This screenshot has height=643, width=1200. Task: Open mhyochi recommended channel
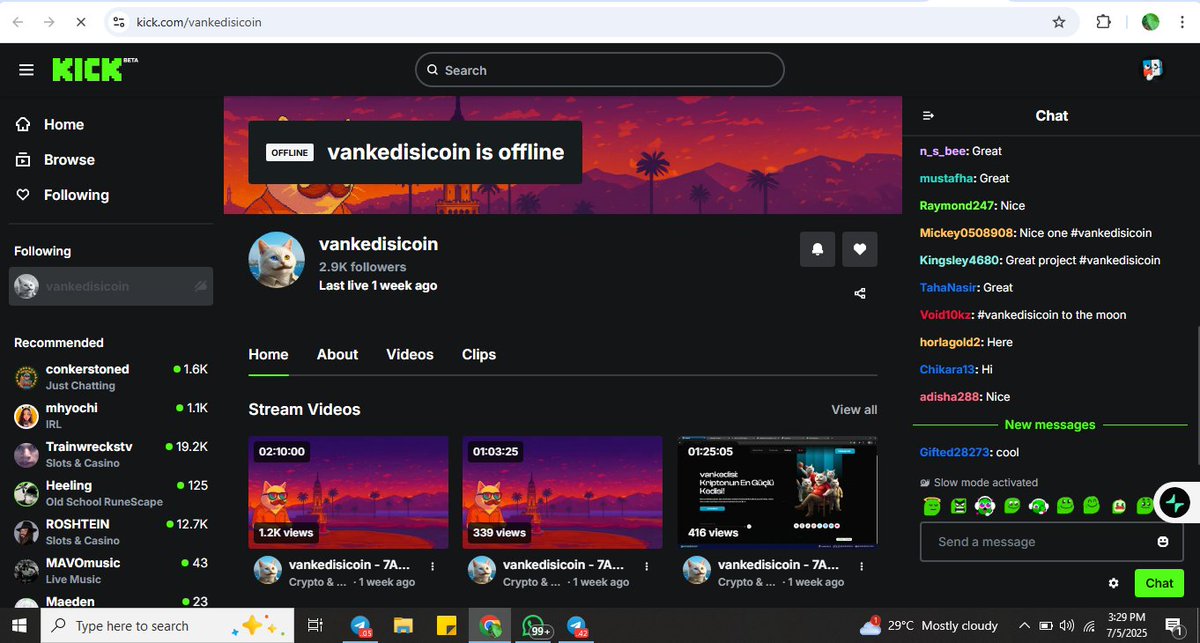[111, 416]
